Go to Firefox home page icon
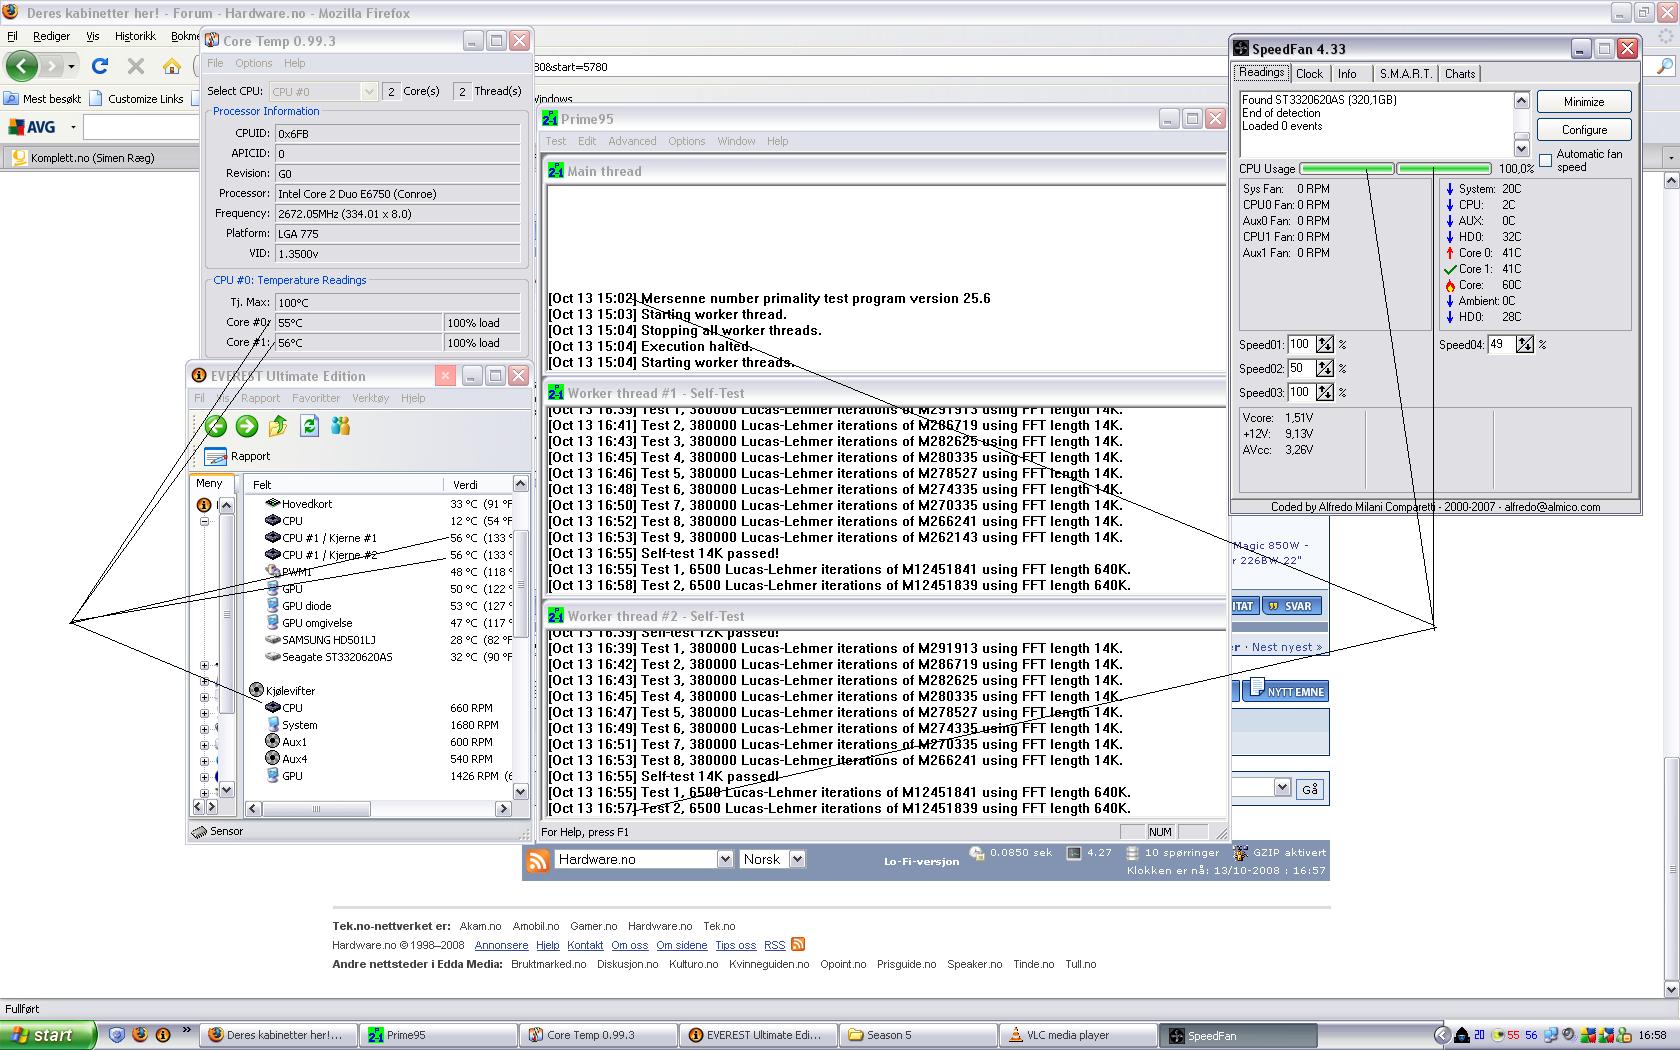The height and width of the screenshot is (1050, 1680). (172, 66)
